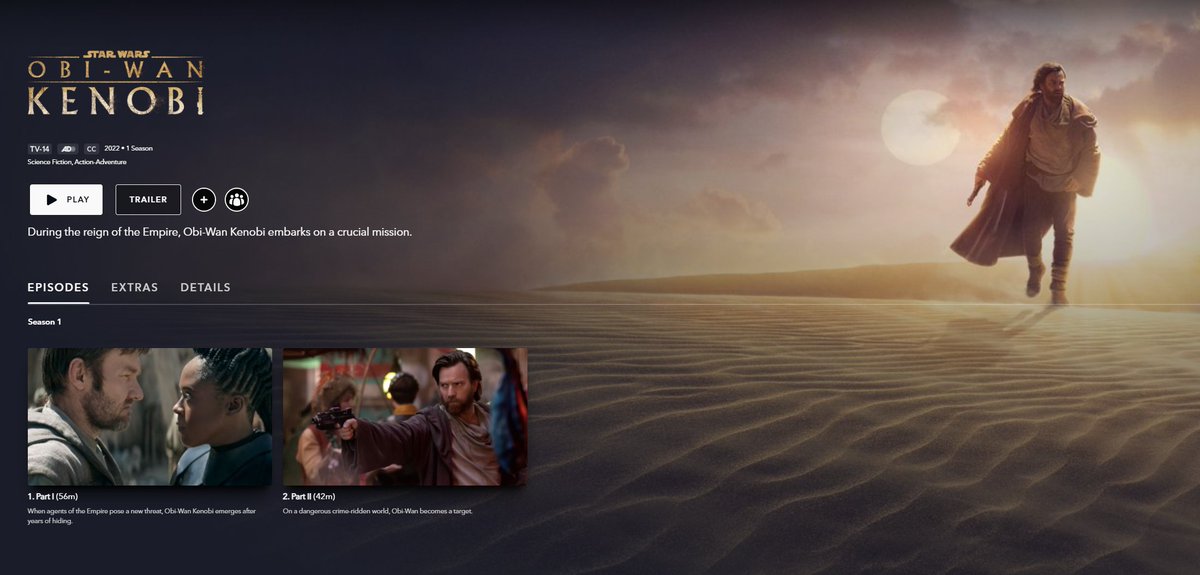Click the audio description AD badge
Image resolution: width=1200 pixels, height=575 pixels.
point(68,148)
